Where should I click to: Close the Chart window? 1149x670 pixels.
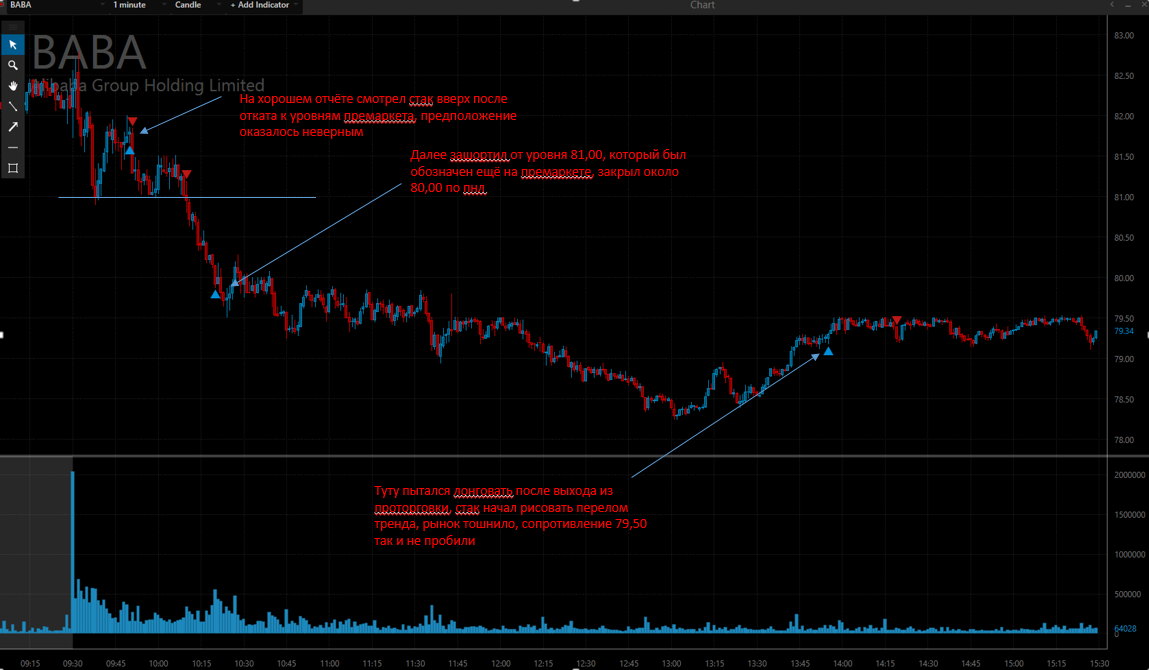tap(1144, 5)
